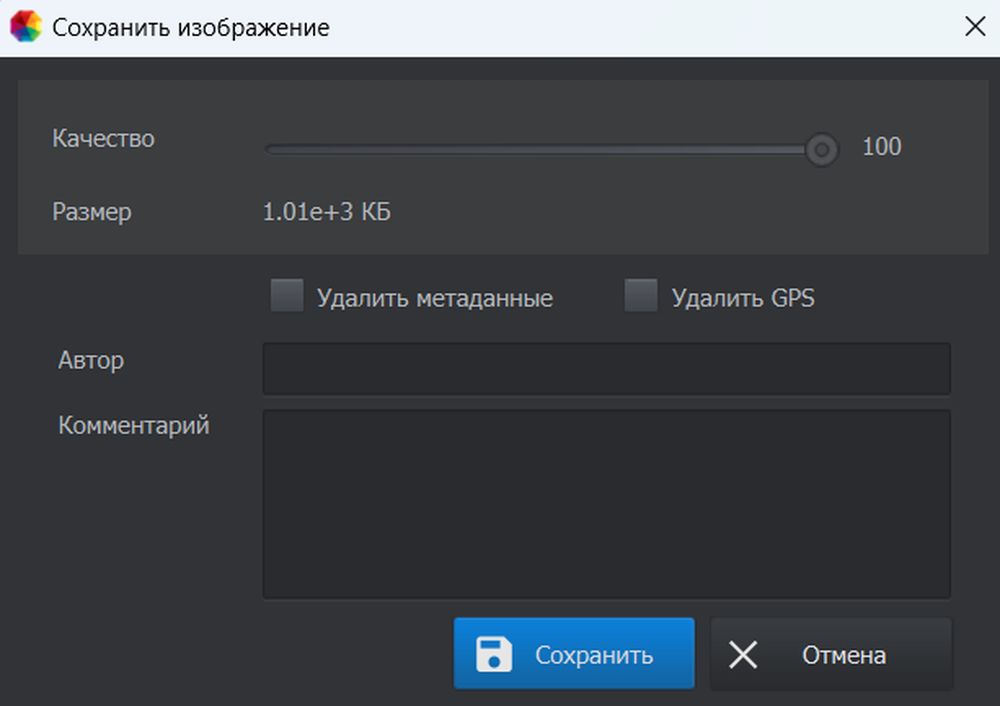Click the colorful application logo in the title bar
1000x706 pixels.
point(24,26)
